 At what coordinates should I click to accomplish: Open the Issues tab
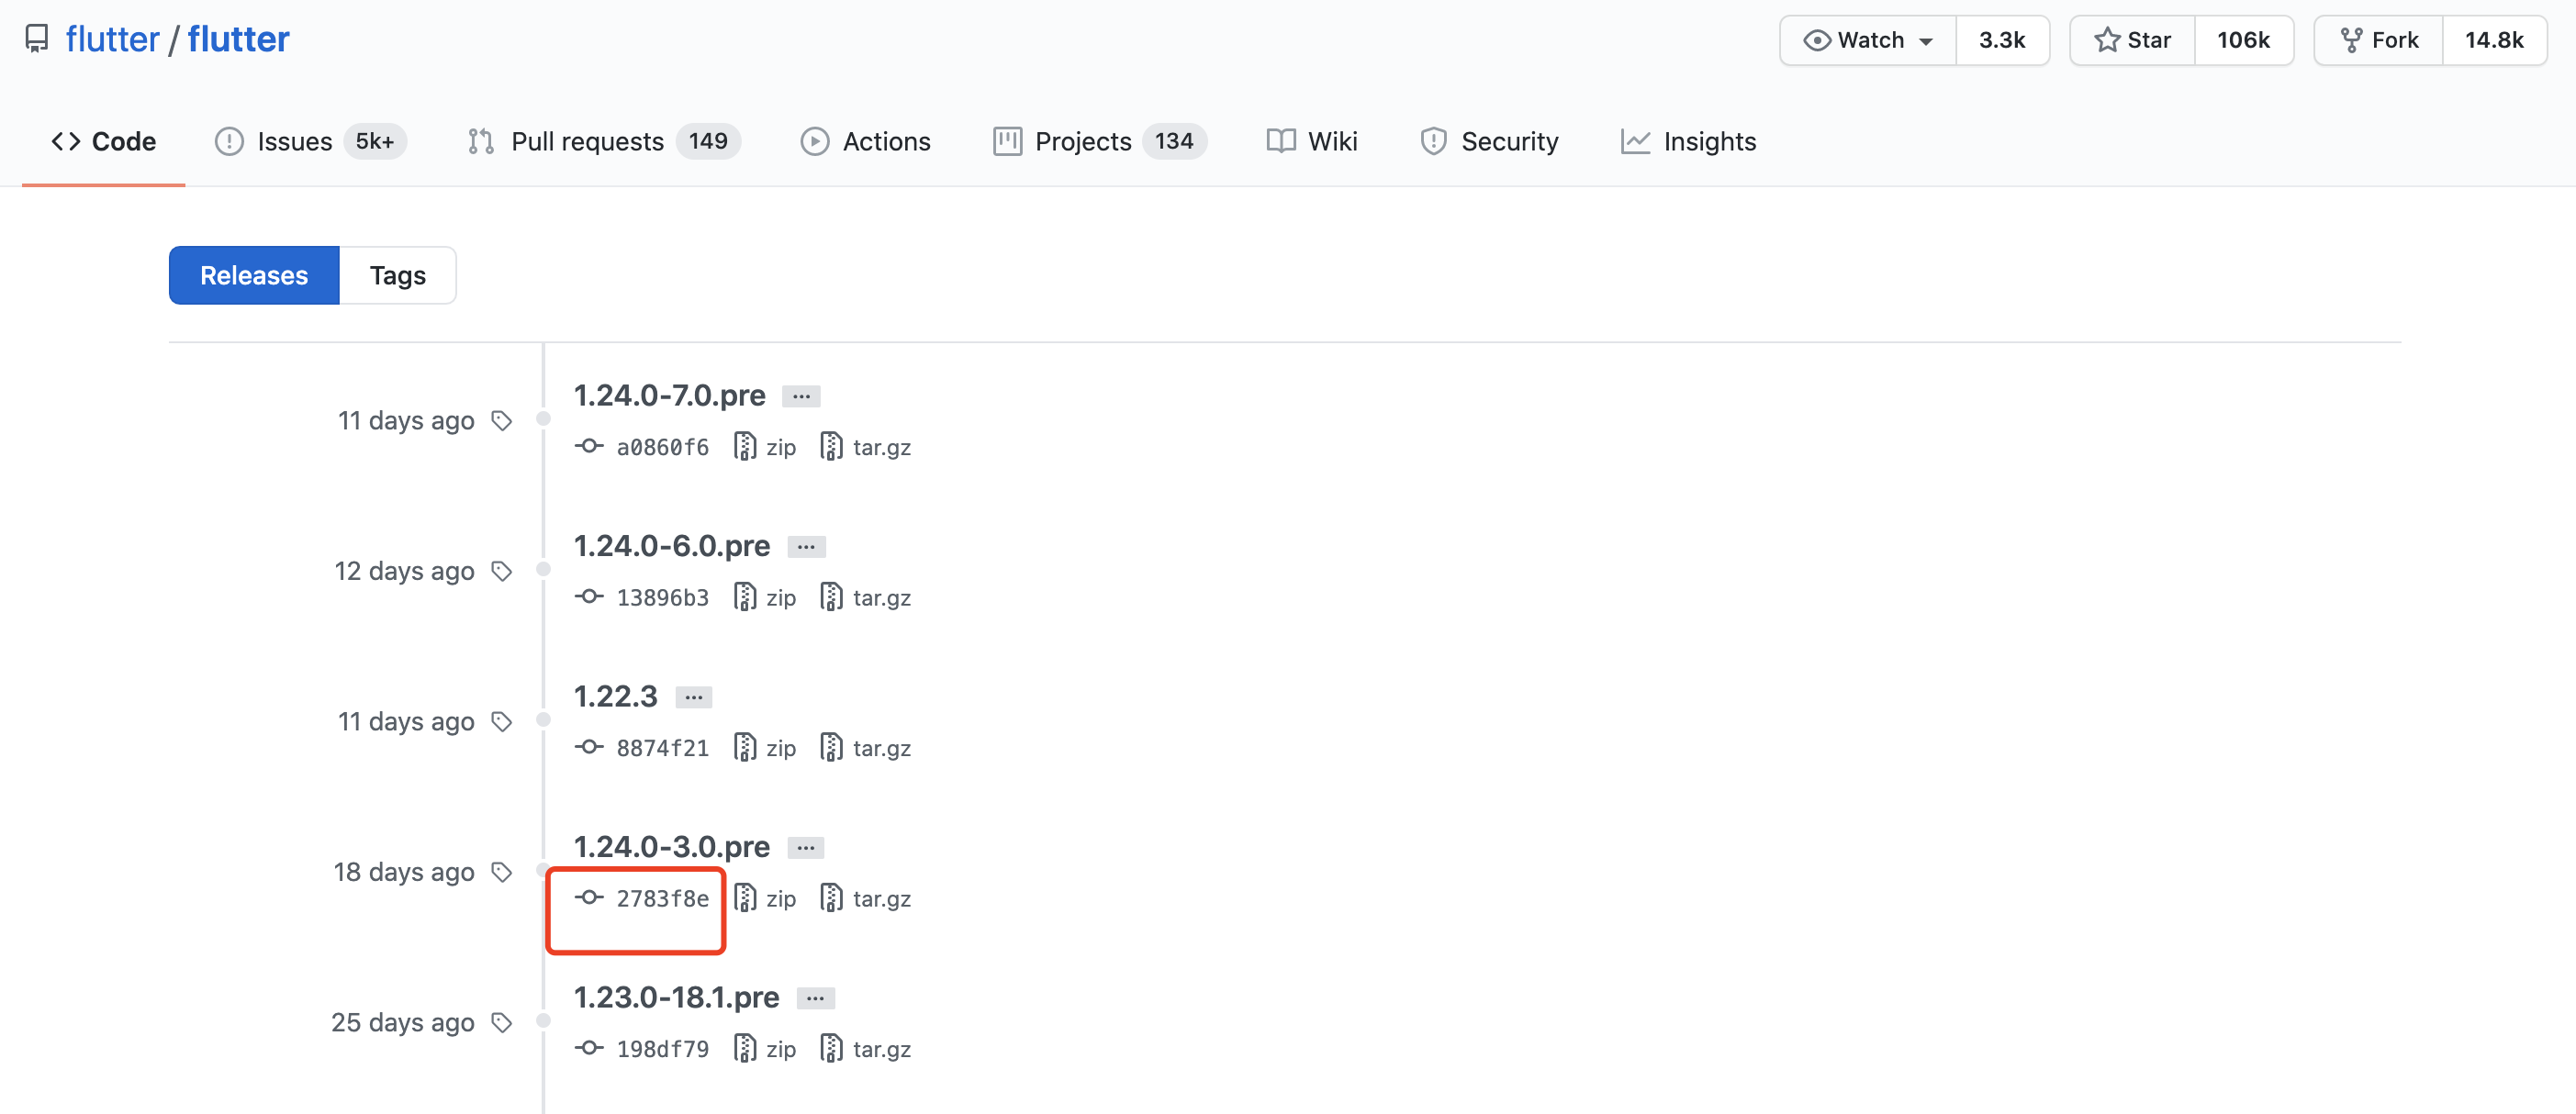[295, 141]
